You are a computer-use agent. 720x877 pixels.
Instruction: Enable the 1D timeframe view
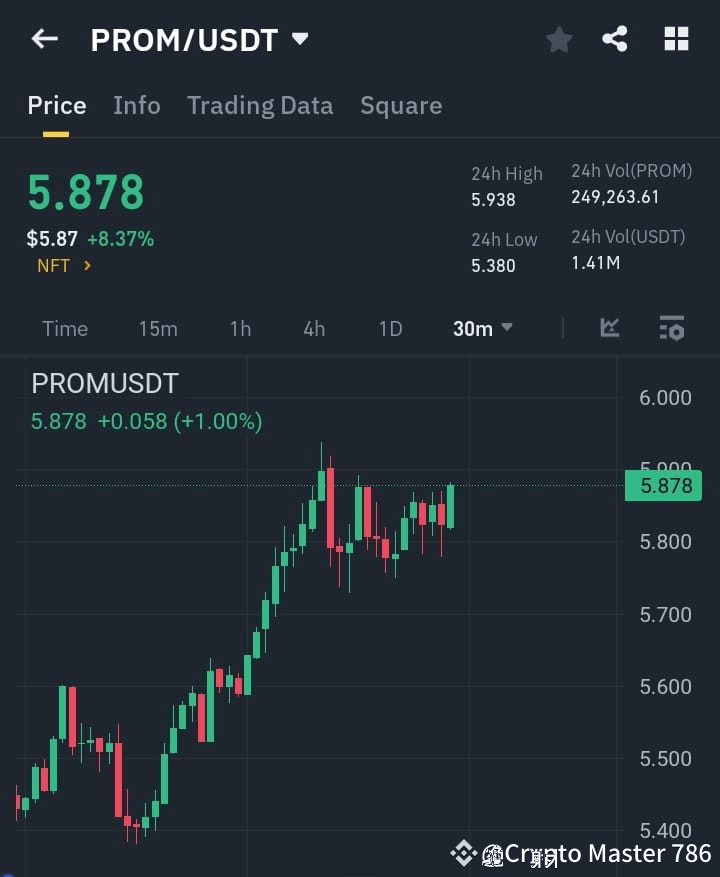tap(390, 328)
